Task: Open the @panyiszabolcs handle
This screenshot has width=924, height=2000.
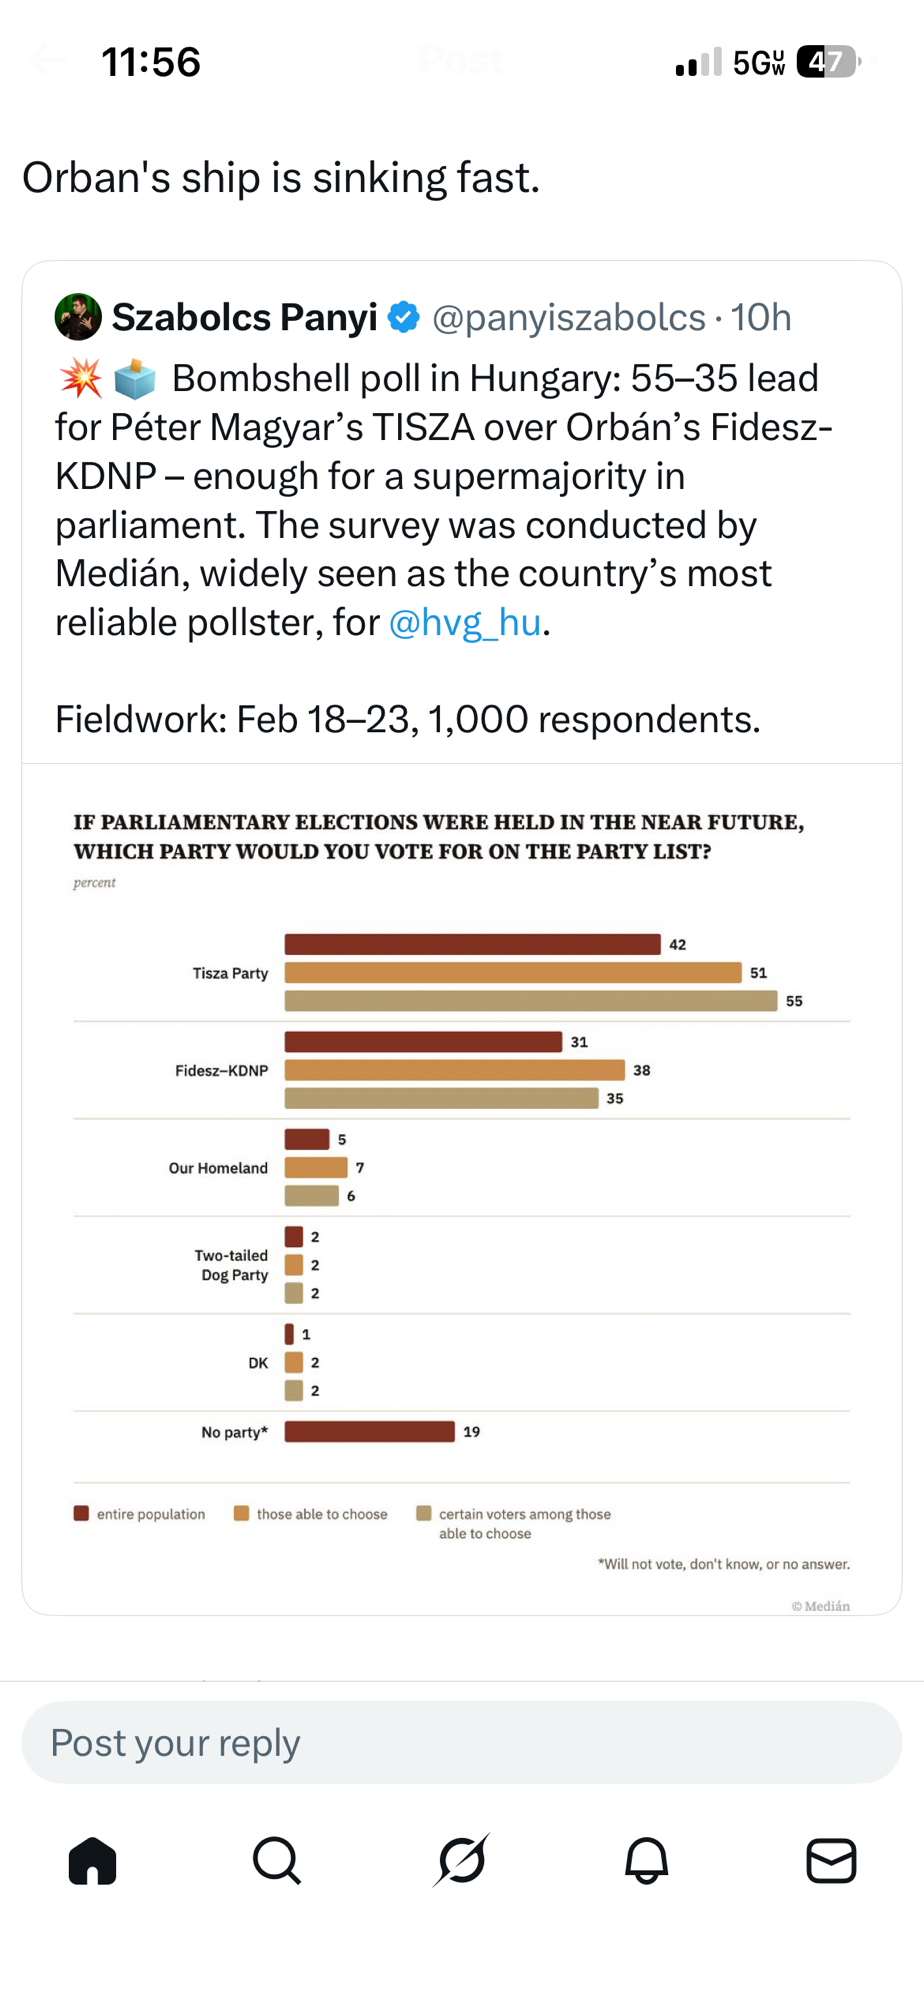Action: pos(569,317)
